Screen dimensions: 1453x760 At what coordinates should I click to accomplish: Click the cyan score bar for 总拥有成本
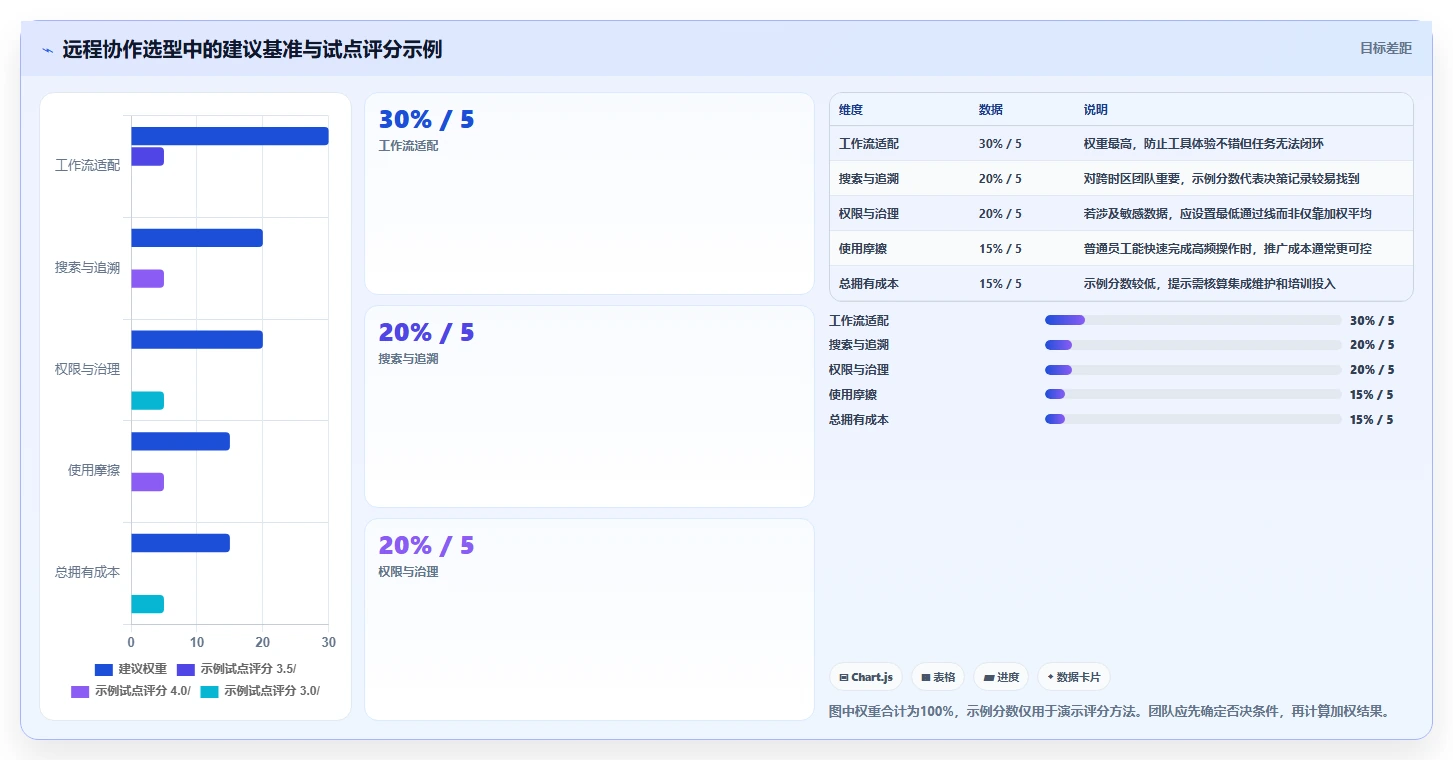click(x=147, y=604)
